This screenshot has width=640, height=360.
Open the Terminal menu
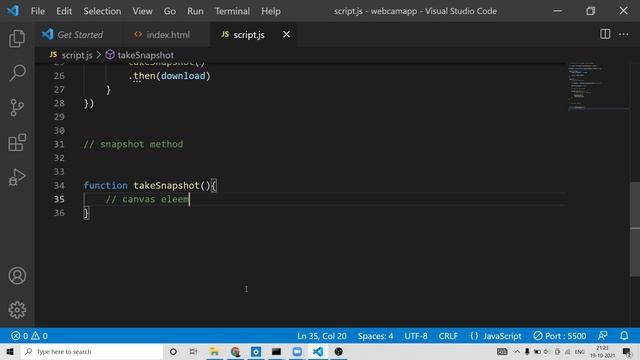pyautogui.click(x=232, y=11)
